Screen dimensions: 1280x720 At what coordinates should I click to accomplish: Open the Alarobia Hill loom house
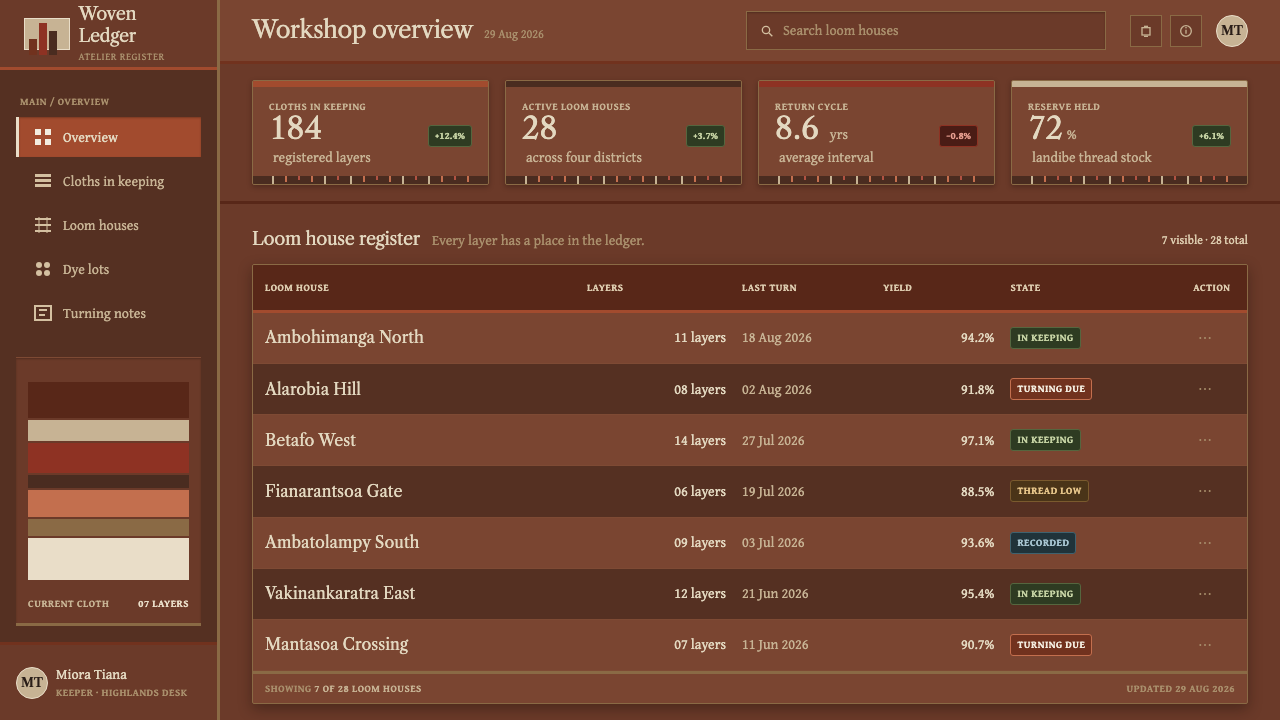(313, 389)
